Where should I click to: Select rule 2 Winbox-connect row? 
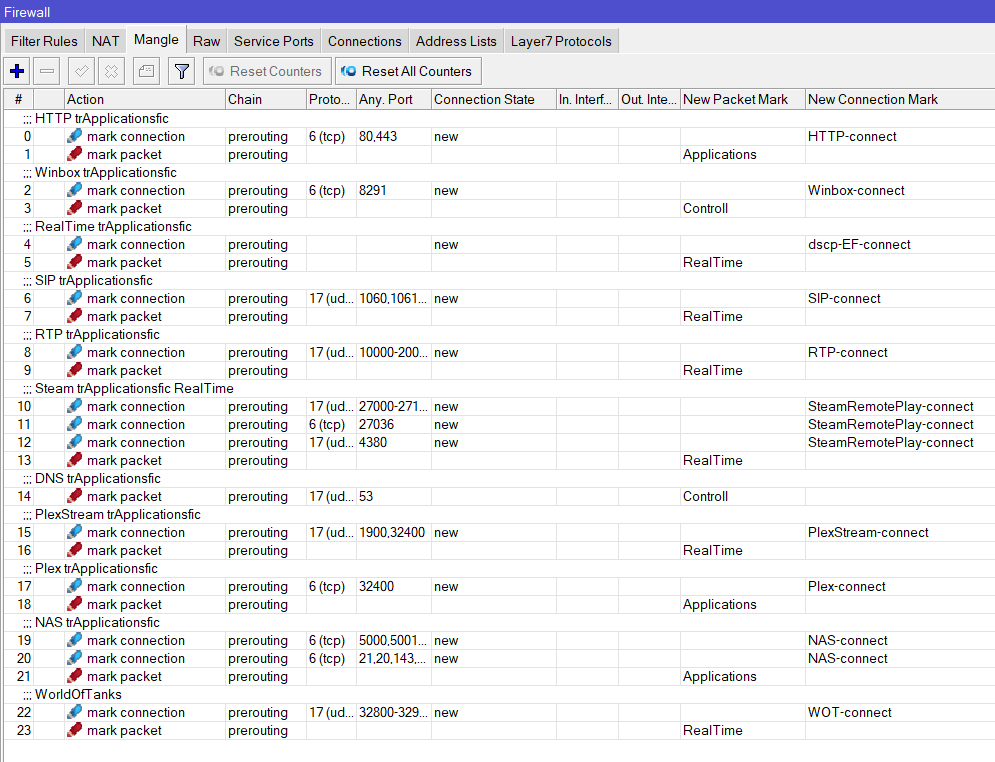[500, 191]
